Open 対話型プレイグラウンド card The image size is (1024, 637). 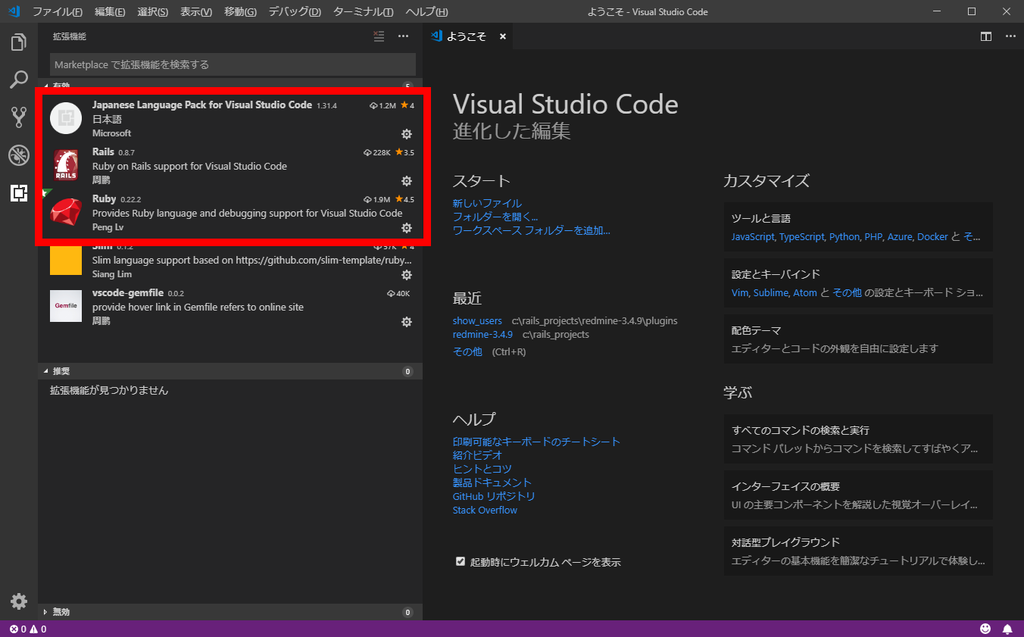[x=858, y=551]
